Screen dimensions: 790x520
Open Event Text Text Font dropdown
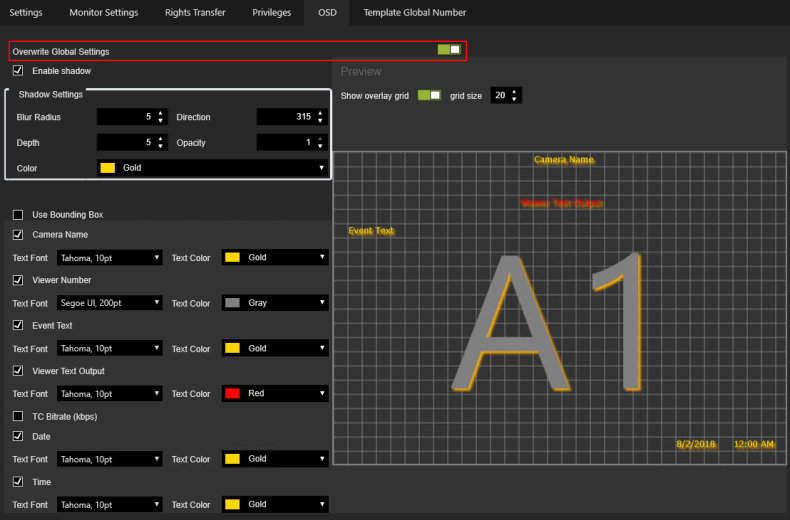(109, 348)
